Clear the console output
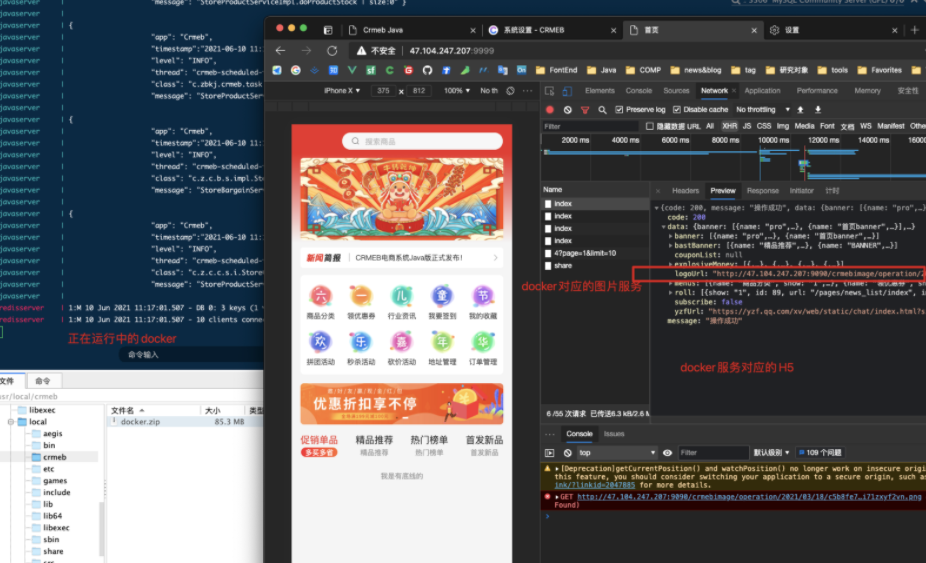The image size is (926, 563). [568, 453]
